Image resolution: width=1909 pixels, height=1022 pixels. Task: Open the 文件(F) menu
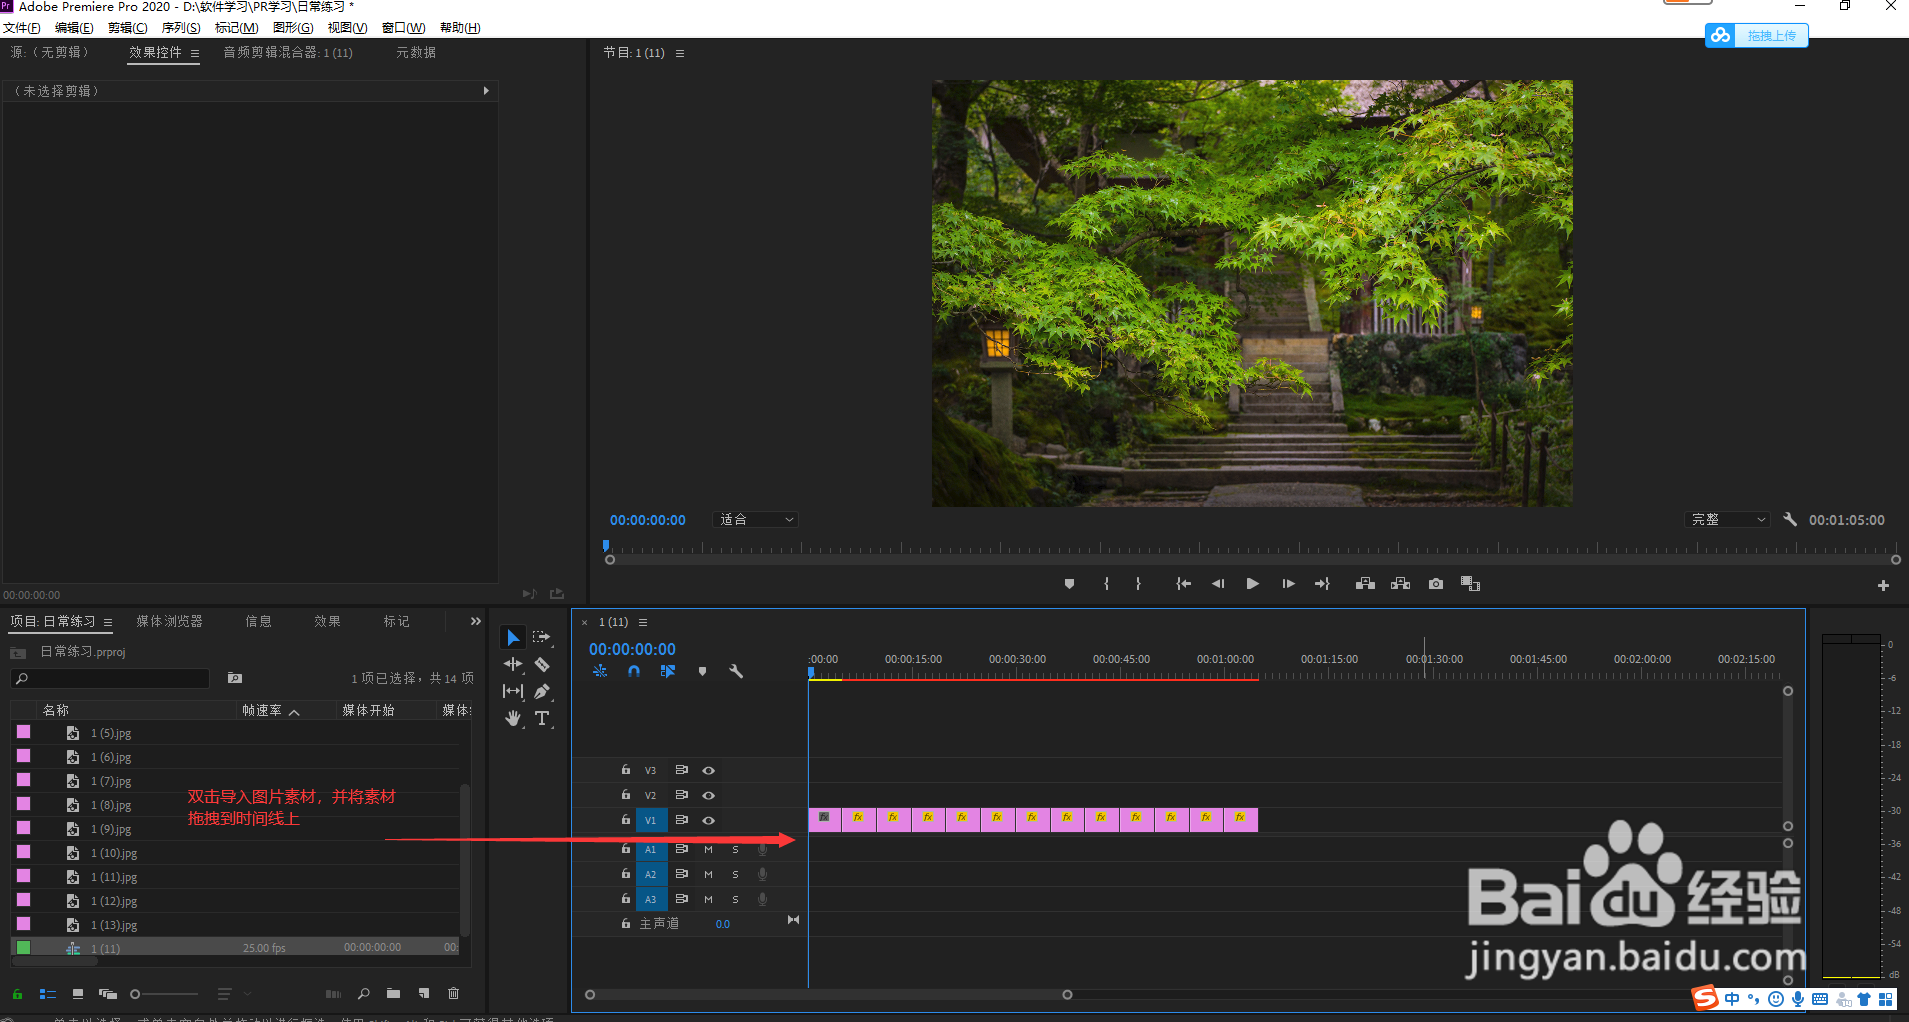pos(22,28)
